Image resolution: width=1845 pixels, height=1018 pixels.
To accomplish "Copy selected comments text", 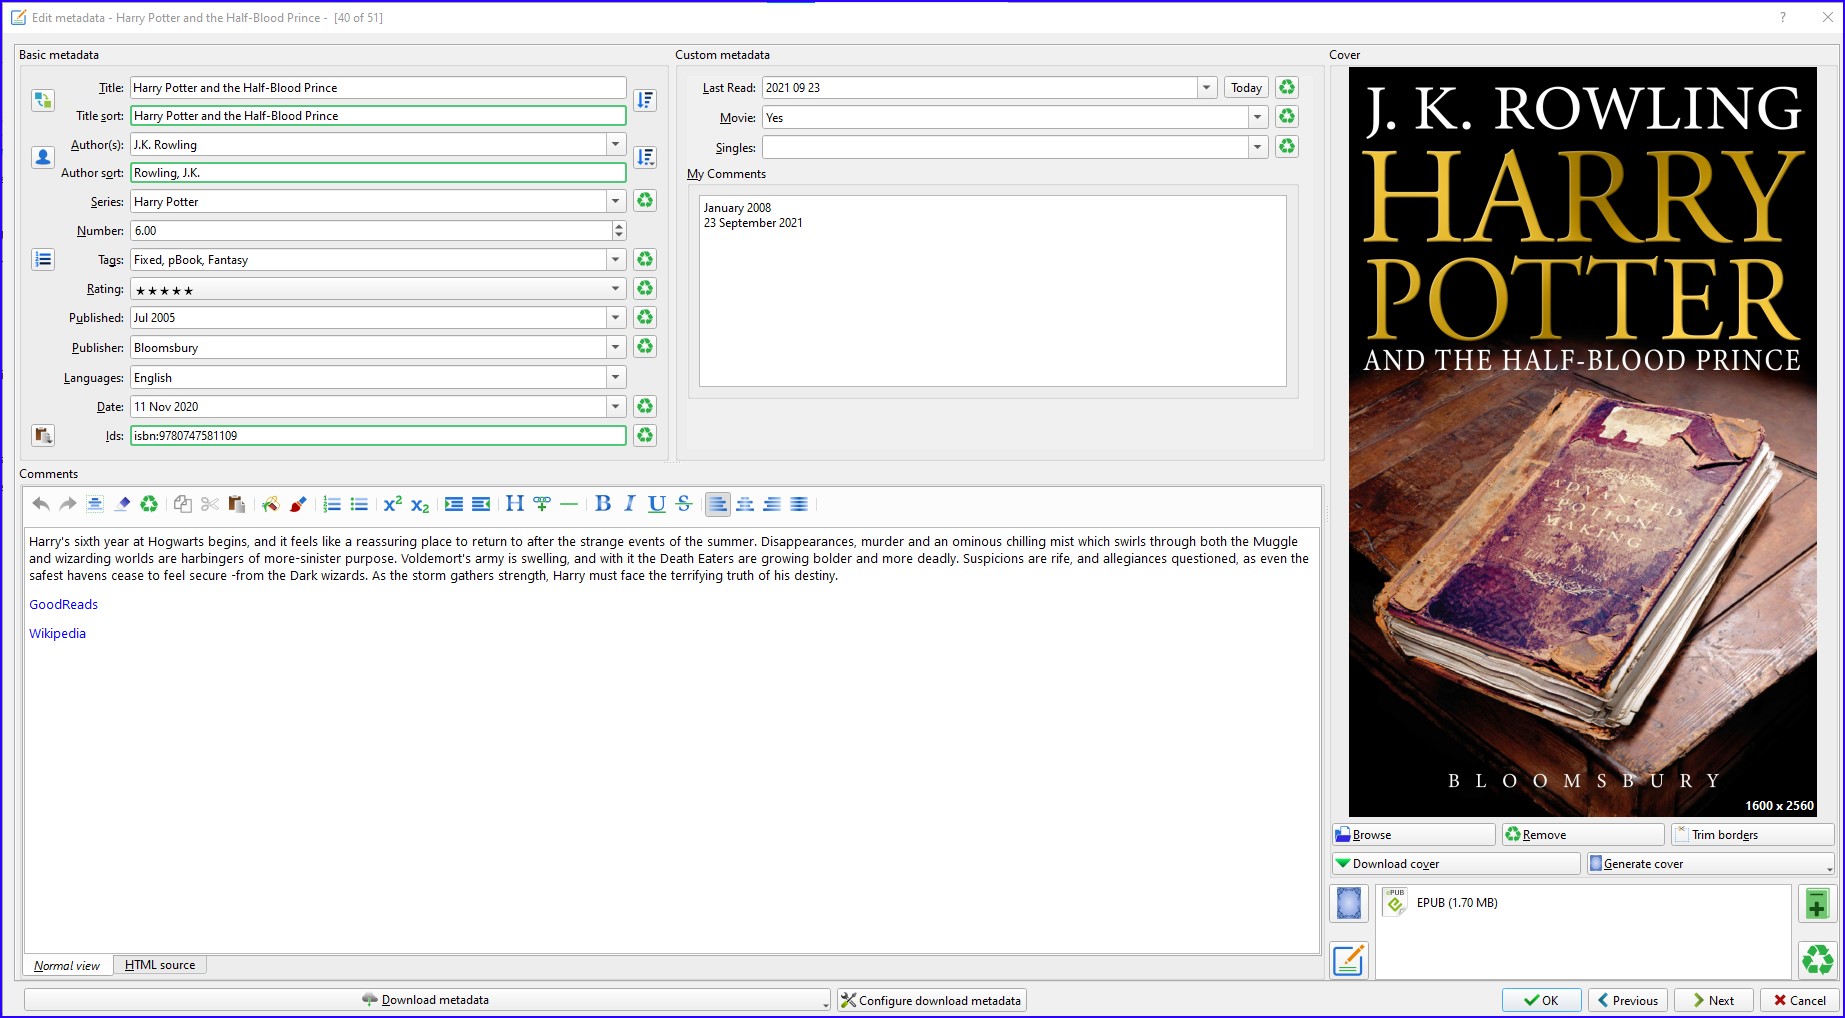I will (182, 504).
